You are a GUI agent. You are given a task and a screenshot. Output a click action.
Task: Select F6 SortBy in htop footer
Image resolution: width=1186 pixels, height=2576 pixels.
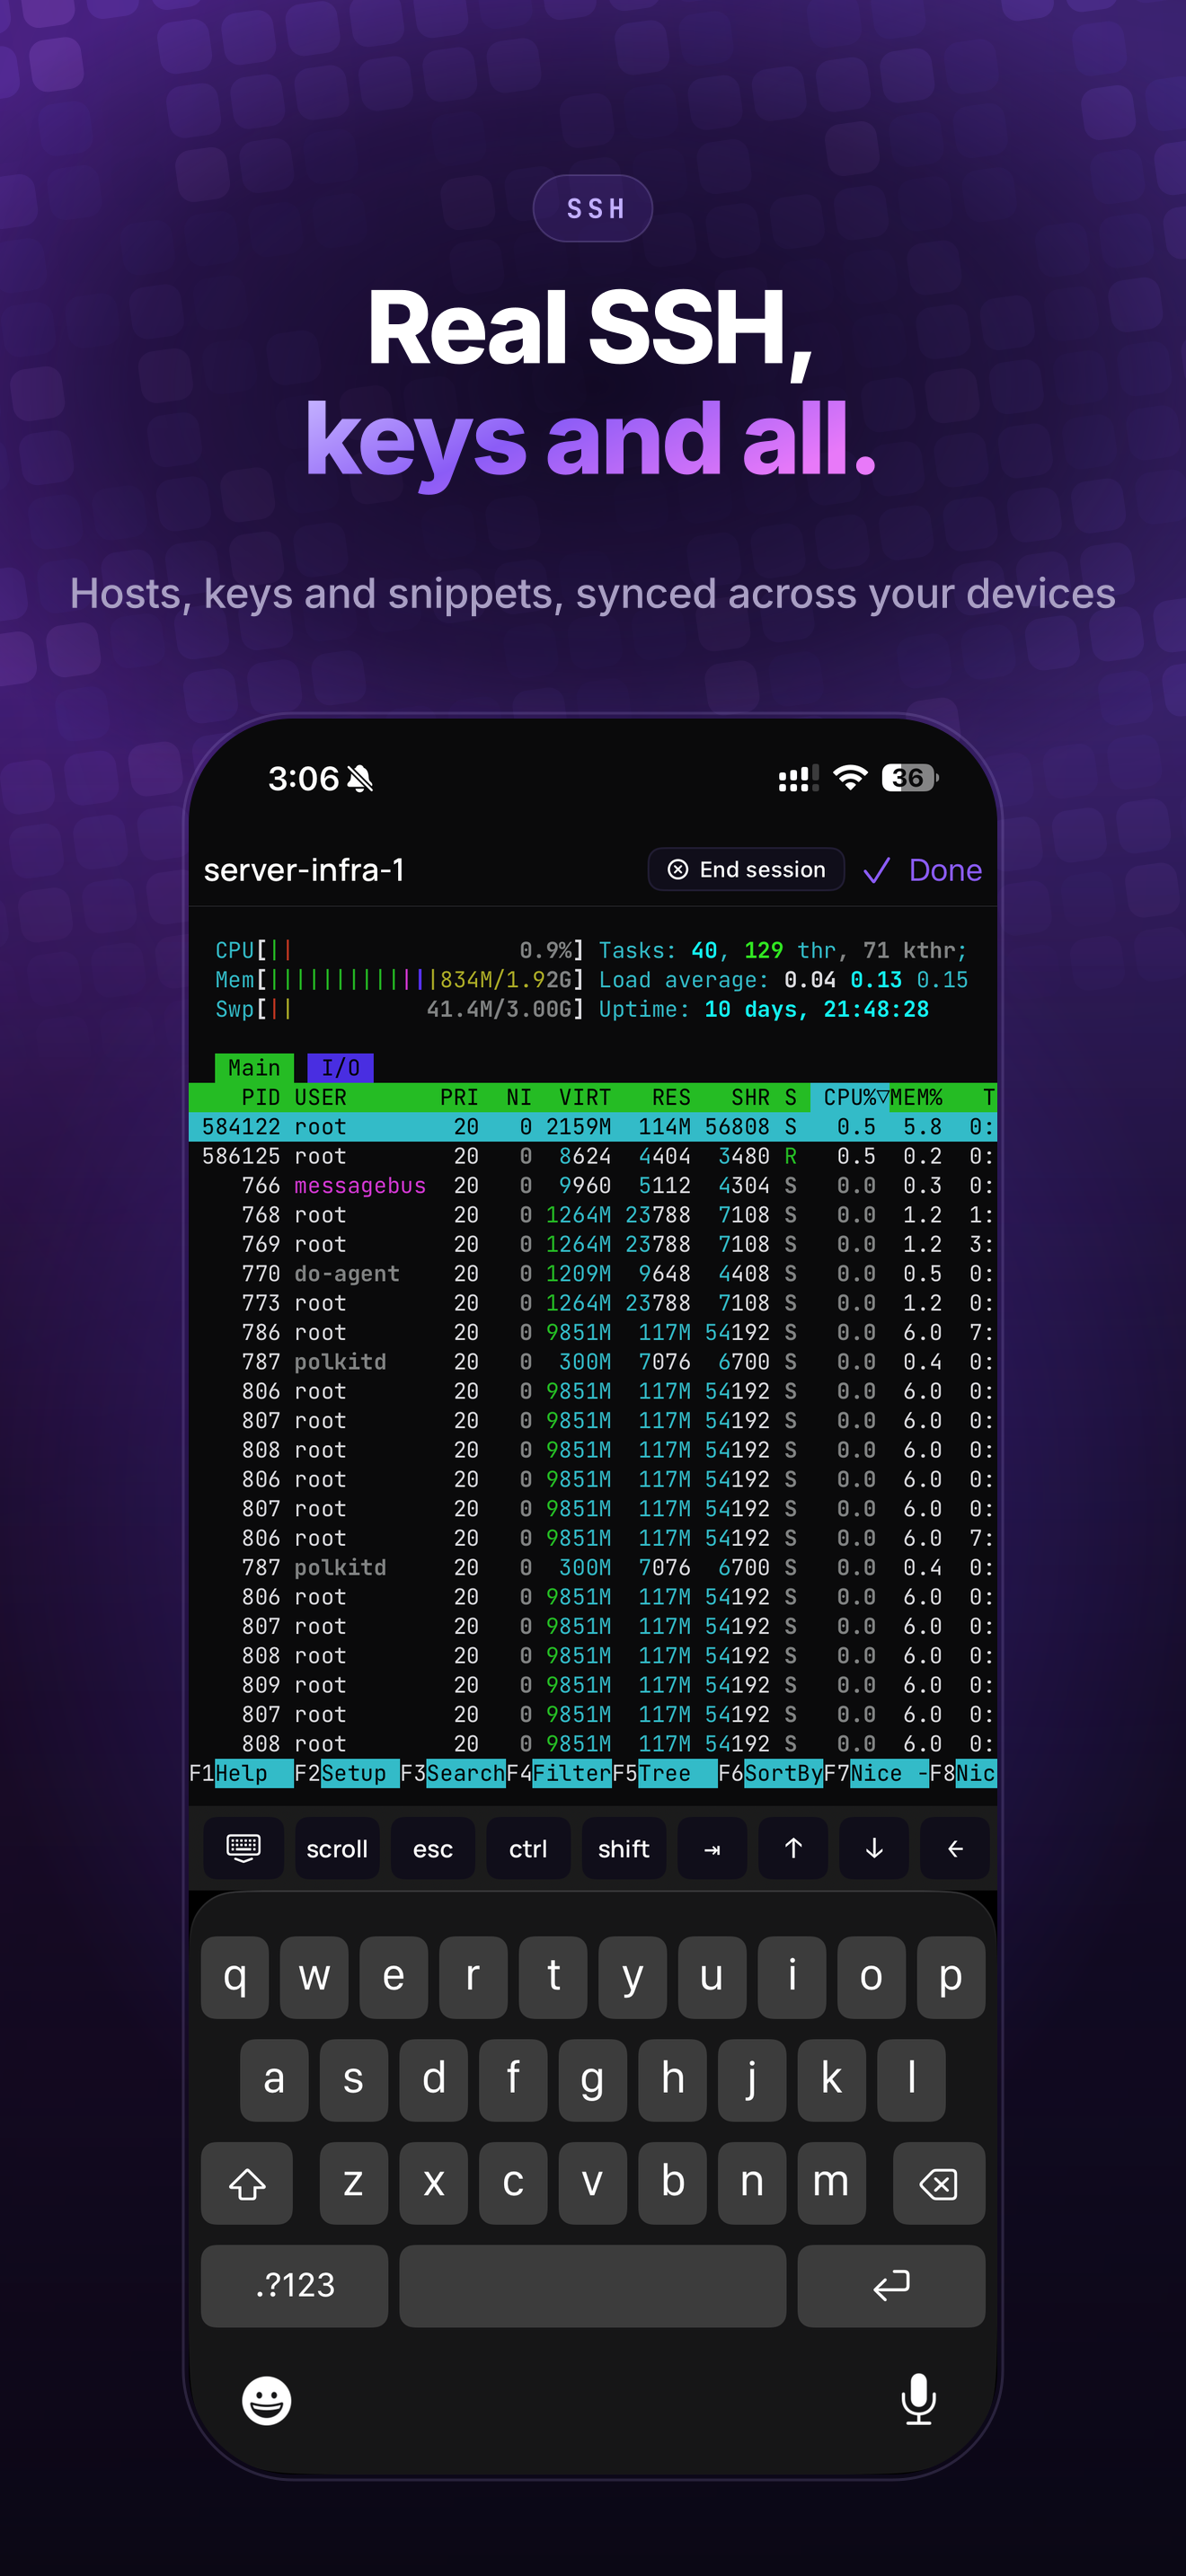[771, 1773]
